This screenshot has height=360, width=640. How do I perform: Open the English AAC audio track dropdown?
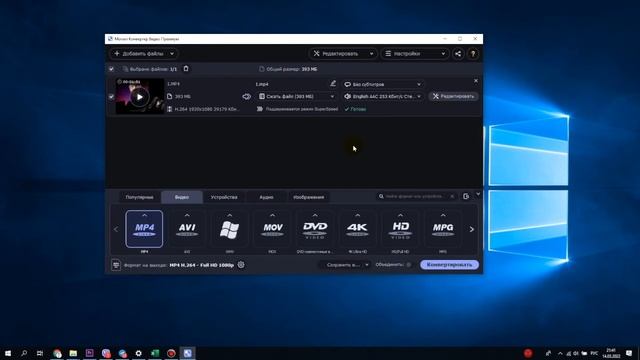[382, 96]
